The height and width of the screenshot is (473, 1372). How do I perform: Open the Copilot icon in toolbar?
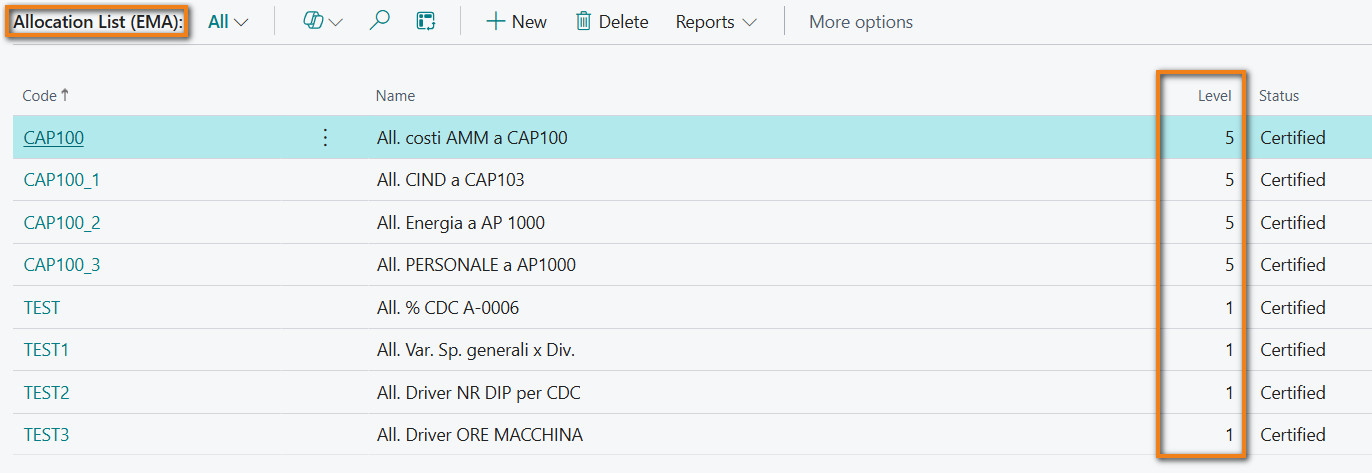point(313,21)
